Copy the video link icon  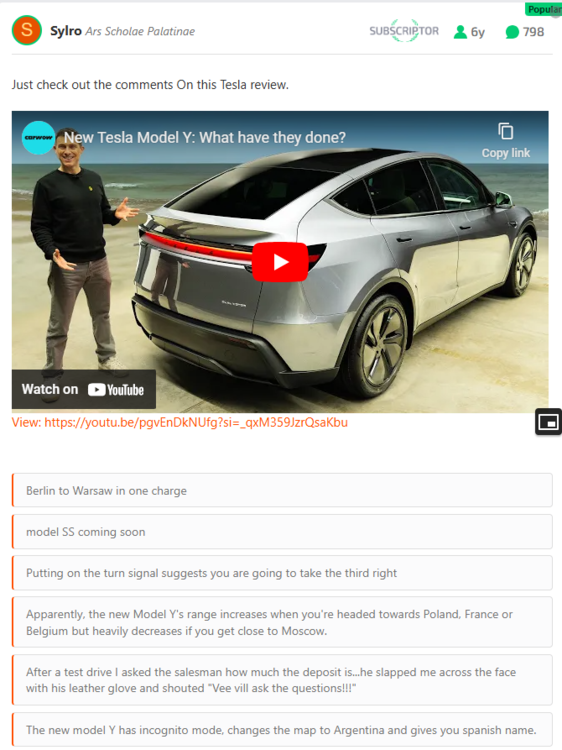[x=506, y=131]
